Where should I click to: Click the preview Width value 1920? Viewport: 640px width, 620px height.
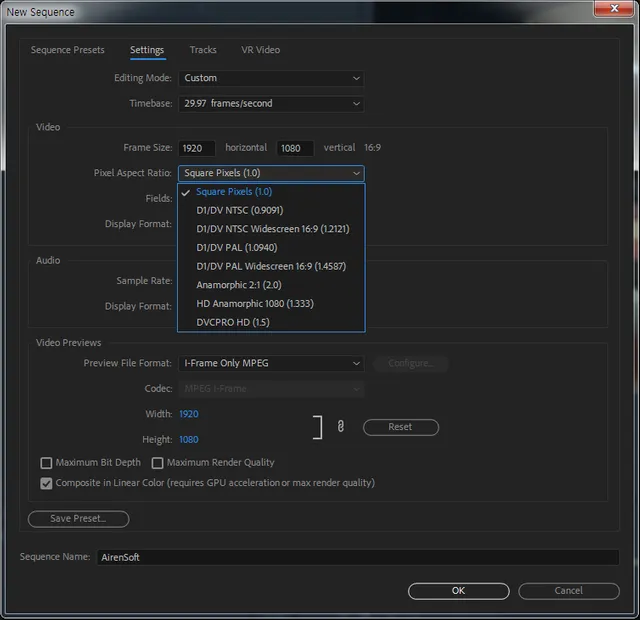coord(189,414)
